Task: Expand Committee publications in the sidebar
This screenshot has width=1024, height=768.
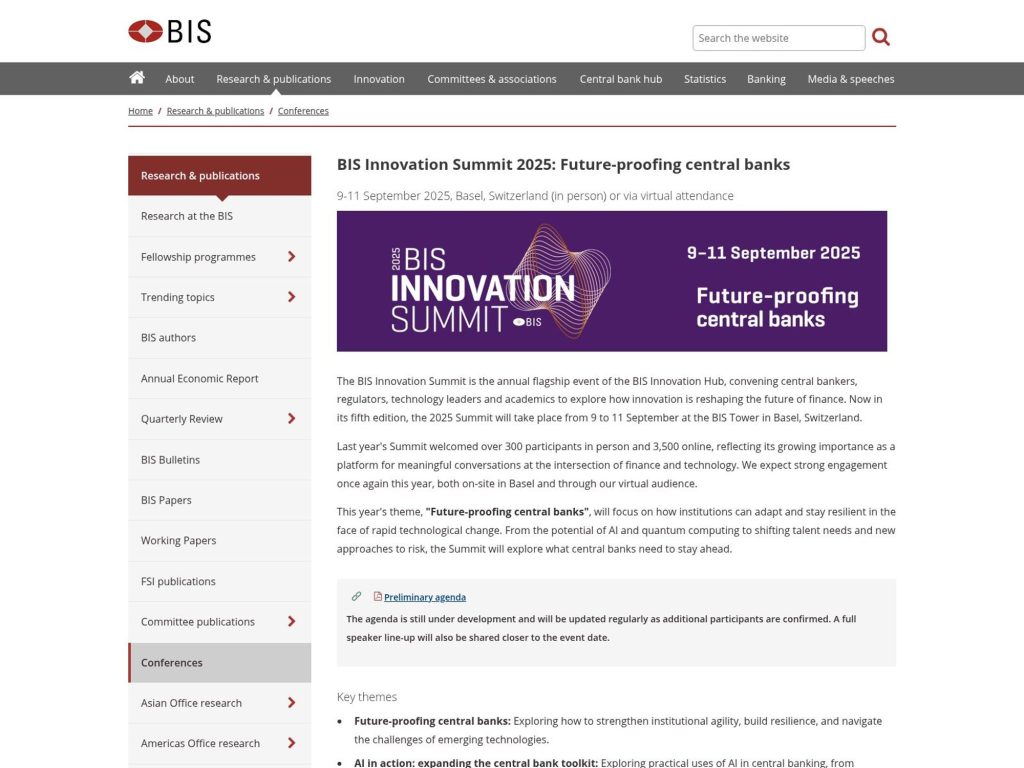Action: click(291, 621)
